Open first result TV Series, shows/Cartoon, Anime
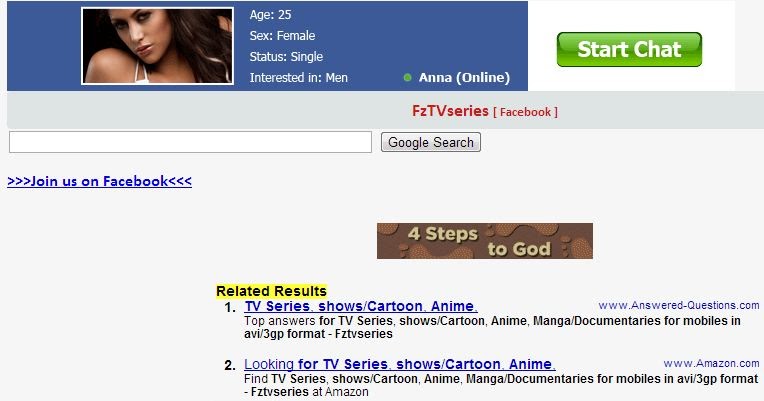 361,306
